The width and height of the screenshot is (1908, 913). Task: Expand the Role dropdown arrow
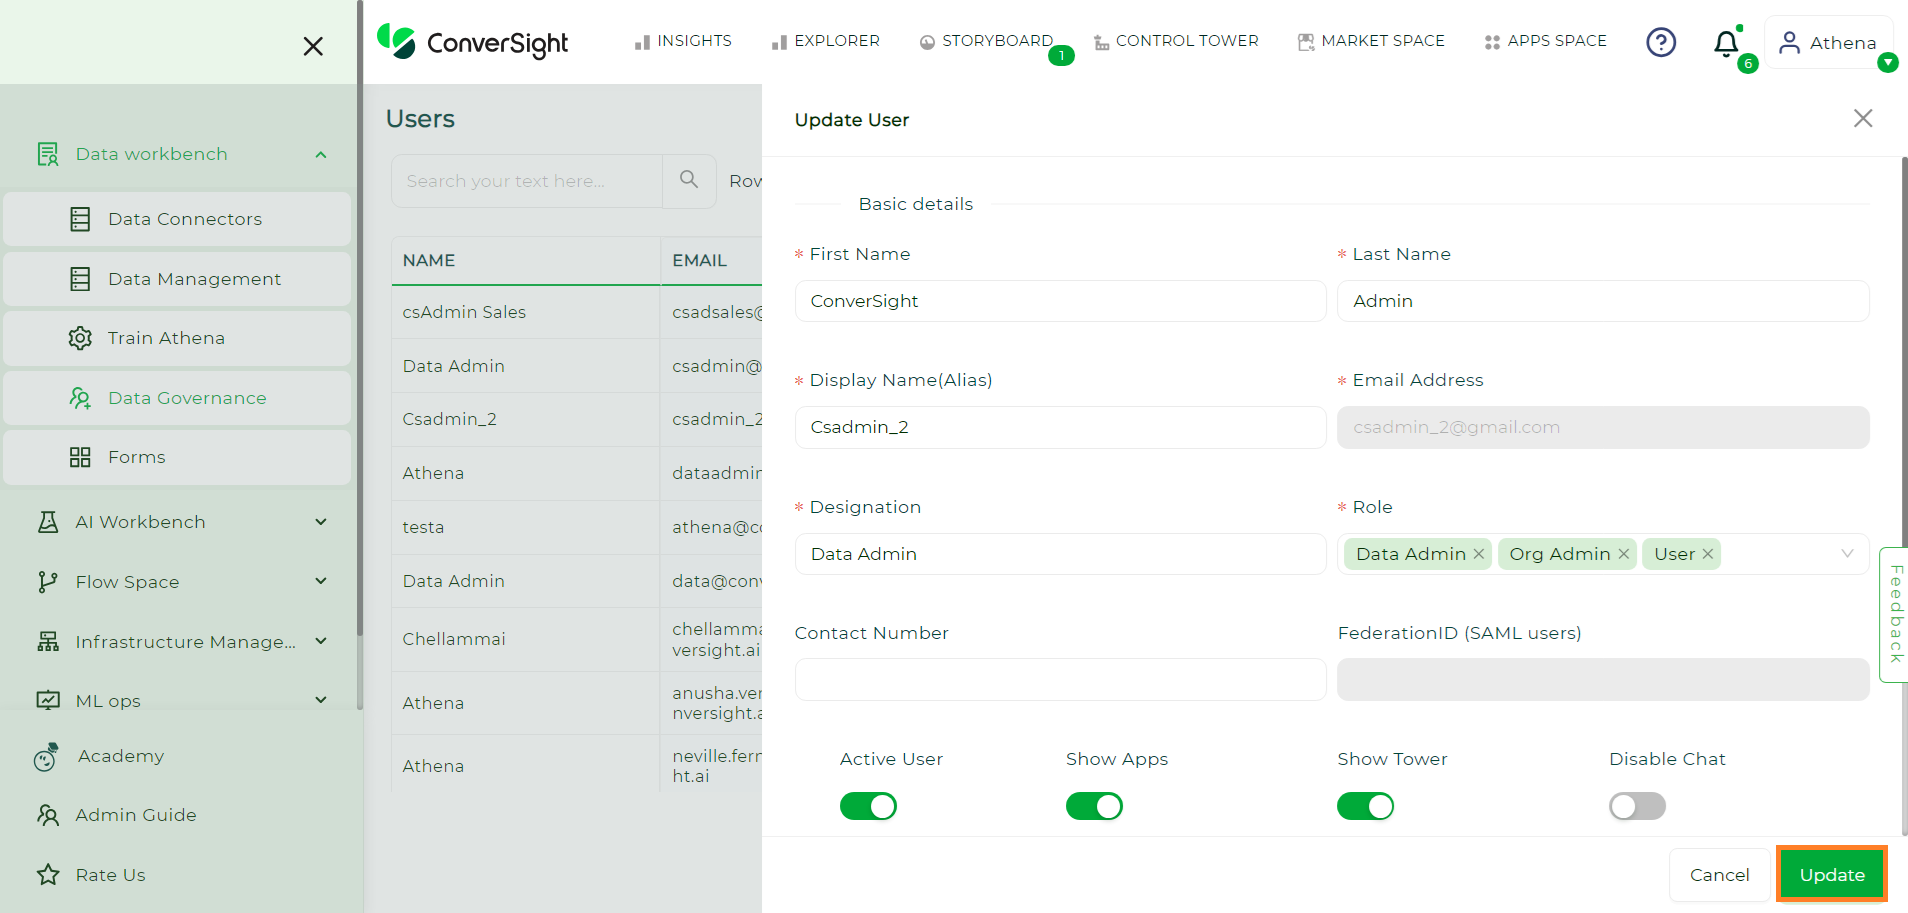(x=1847, y=554)
